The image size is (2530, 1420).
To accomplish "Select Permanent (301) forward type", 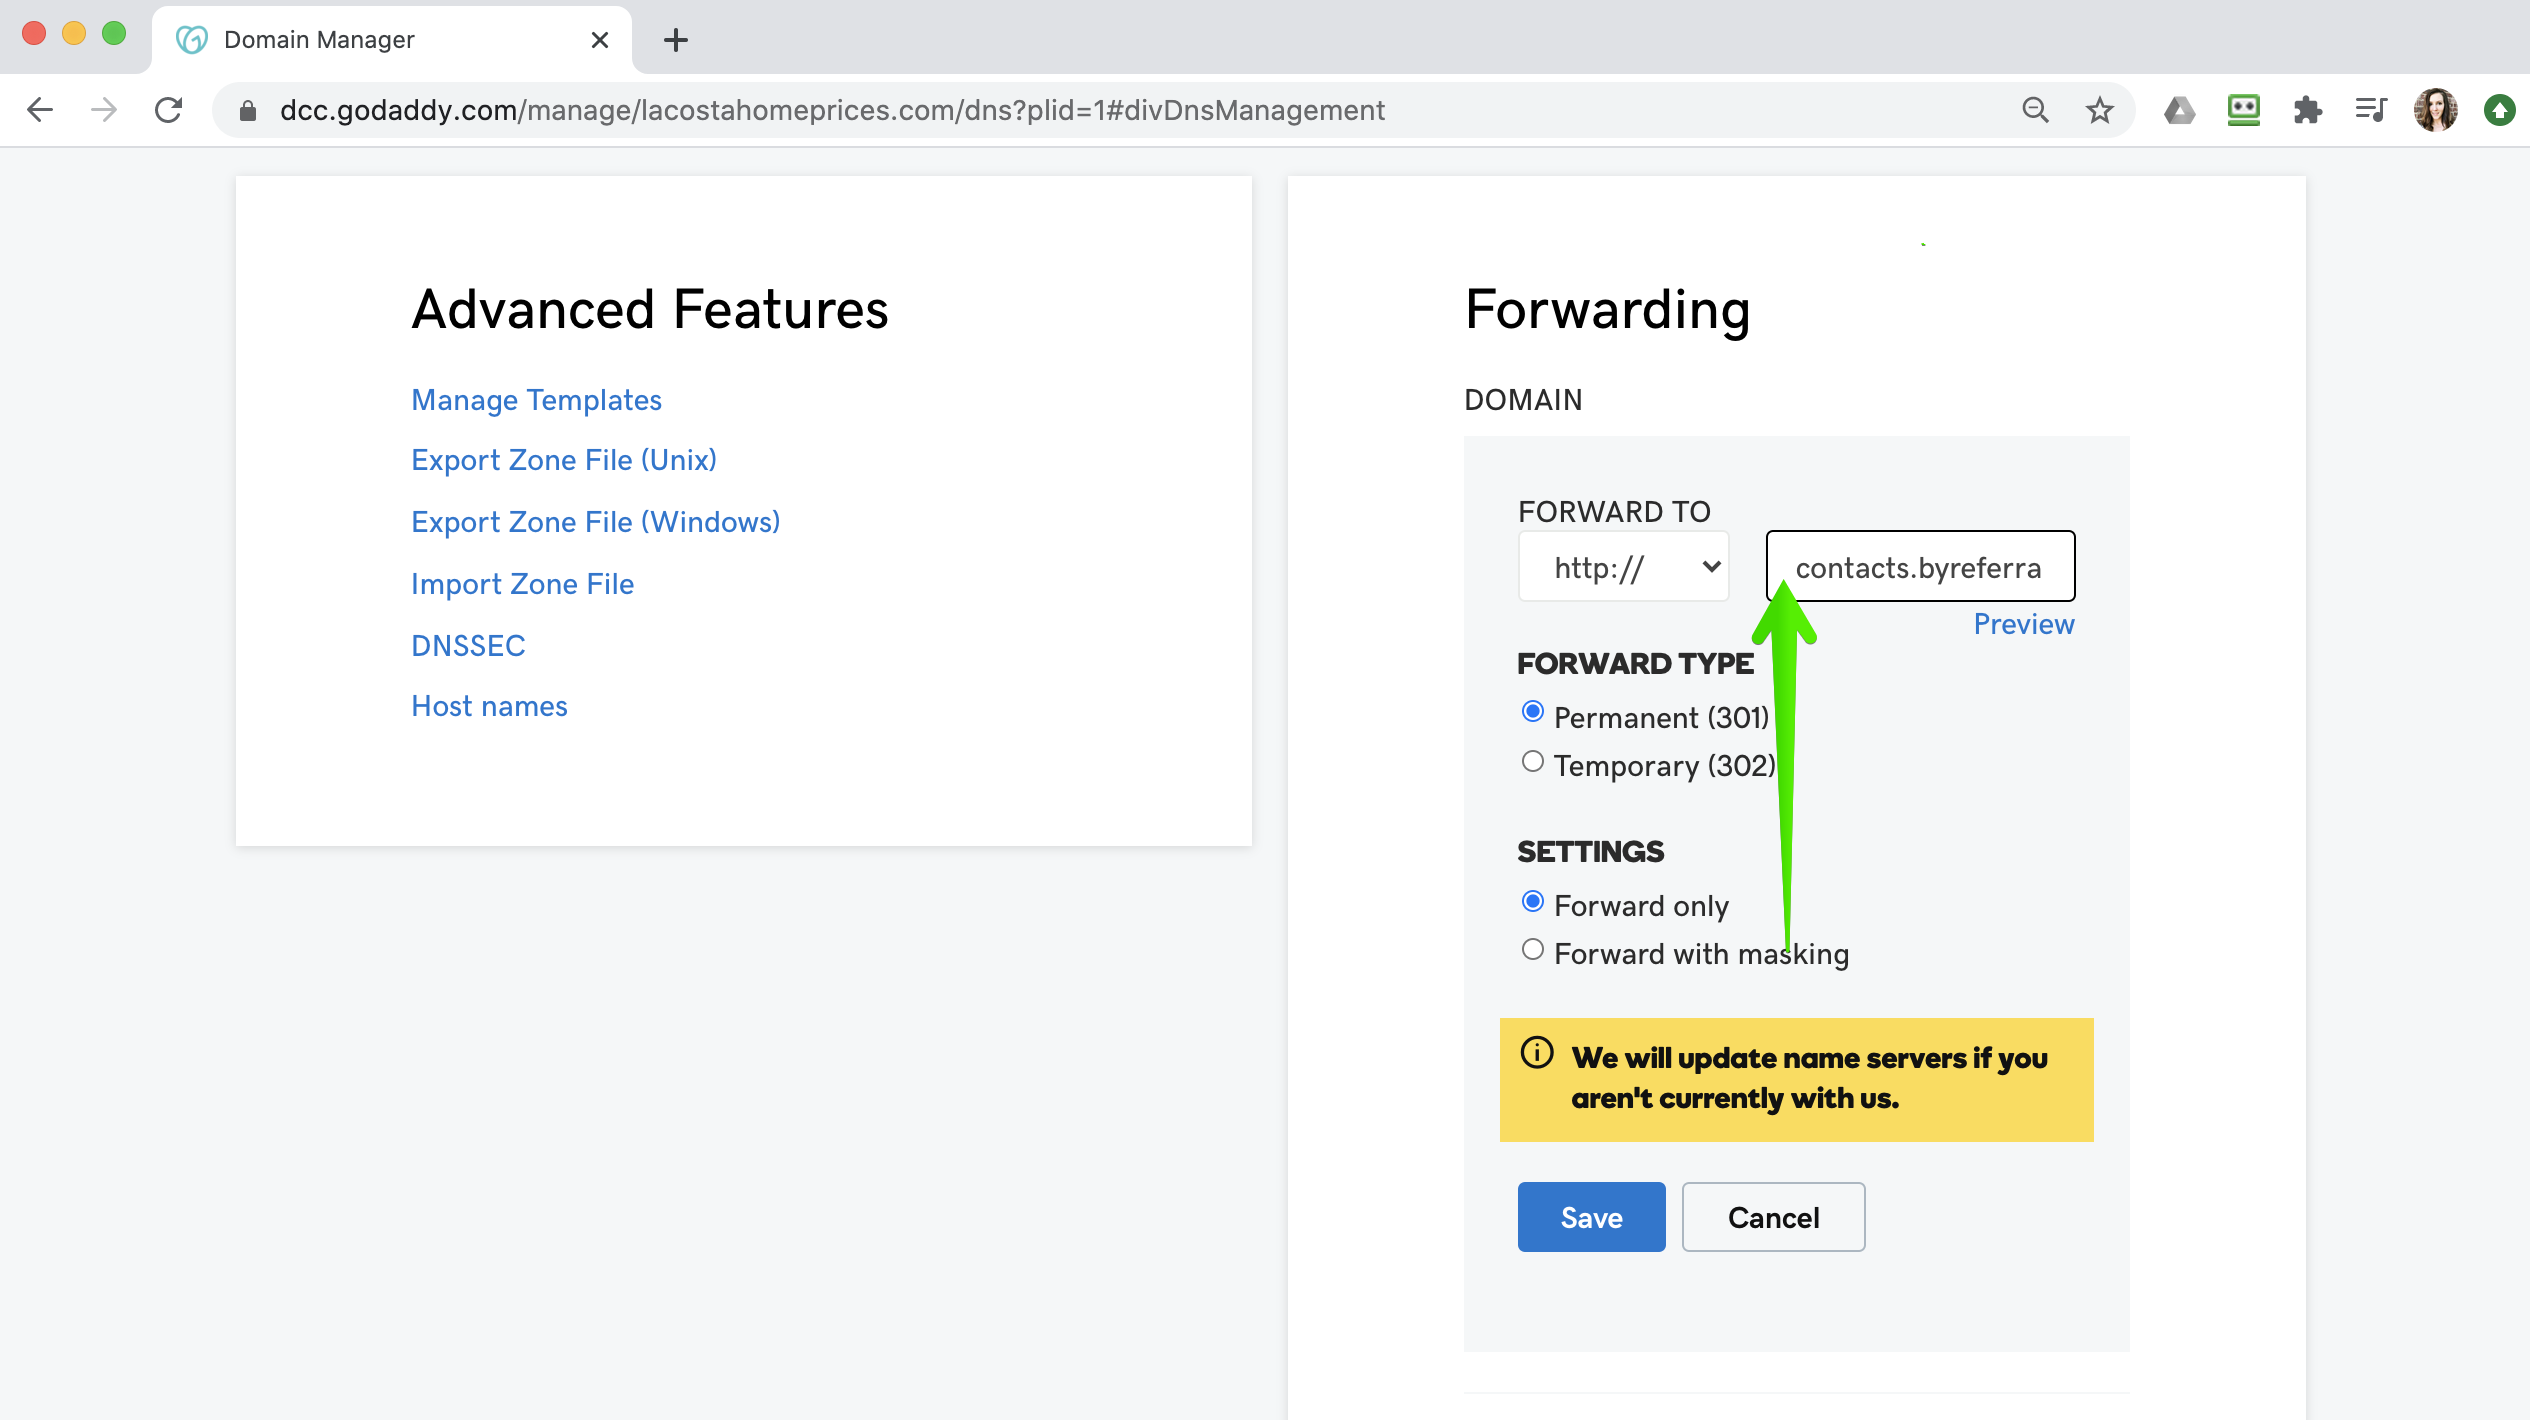I will [x=1532, y=713].
